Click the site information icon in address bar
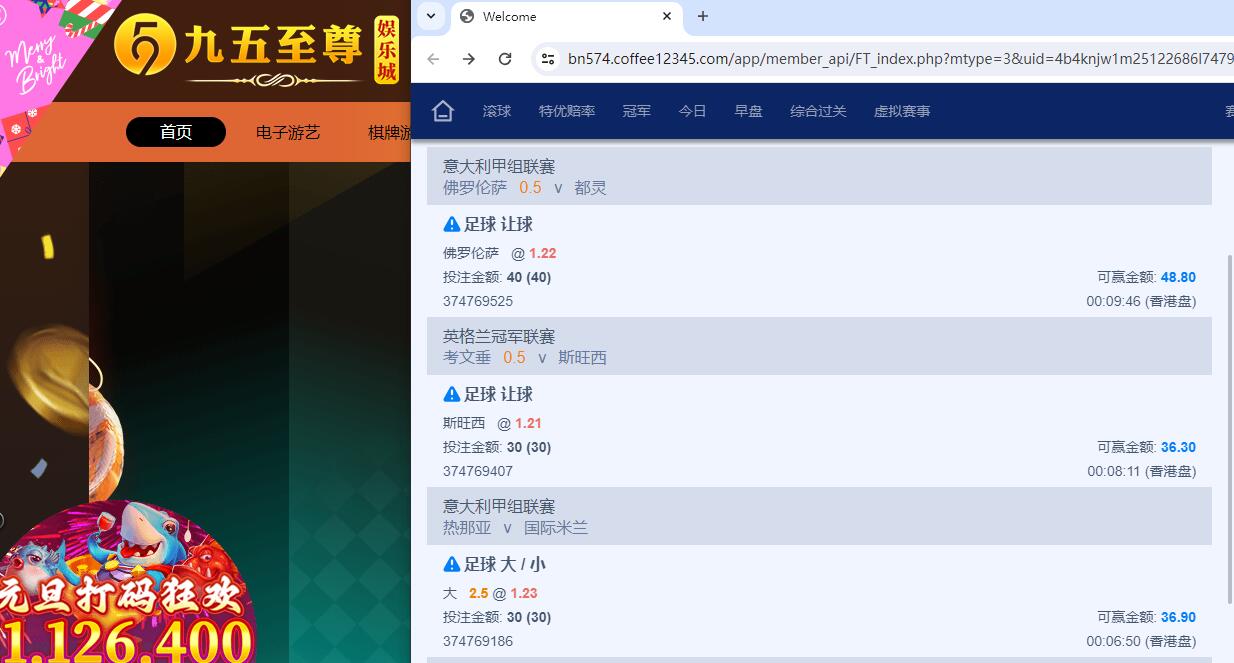This screenshot has height=663, width=1234. tap(547, 59)
